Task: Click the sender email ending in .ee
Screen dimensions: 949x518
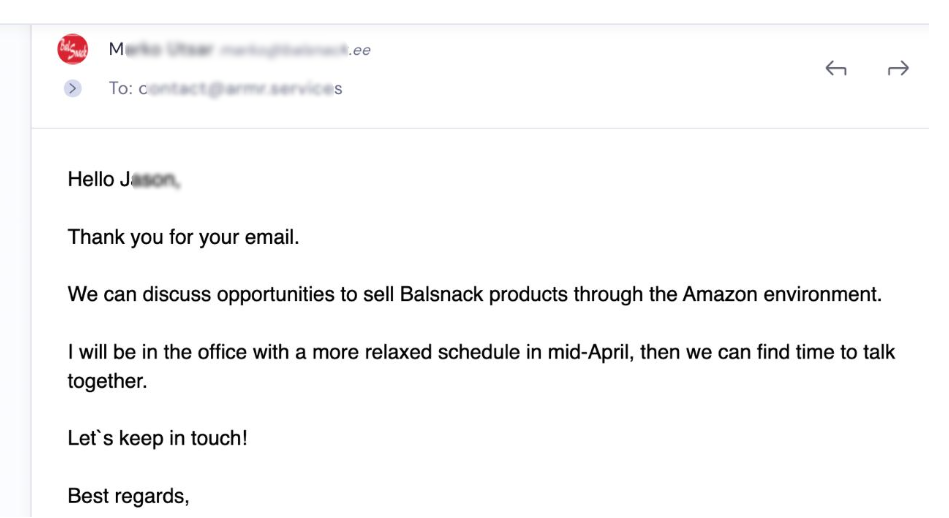Action: coord(295,50)
